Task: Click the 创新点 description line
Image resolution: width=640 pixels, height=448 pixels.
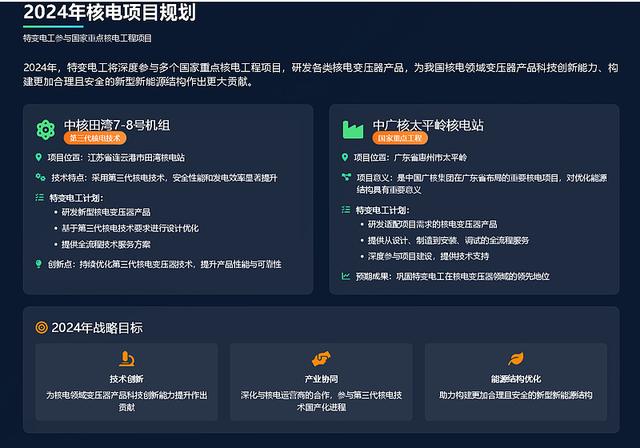Action: [164, 264]
